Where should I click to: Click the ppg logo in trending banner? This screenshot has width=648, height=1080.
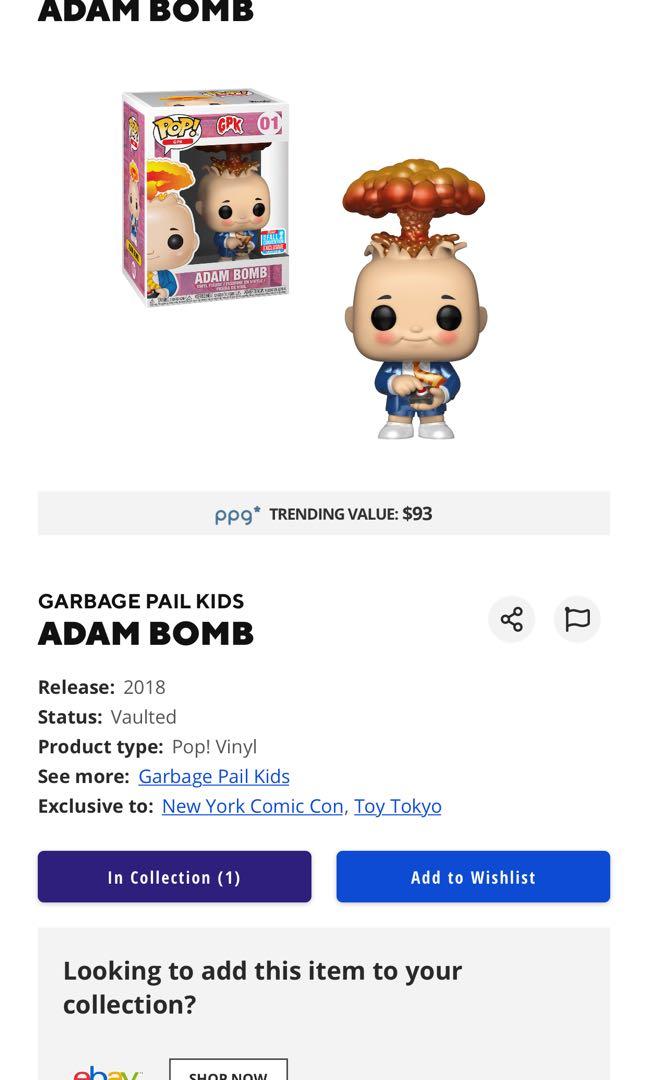click(x=237, y=515)
